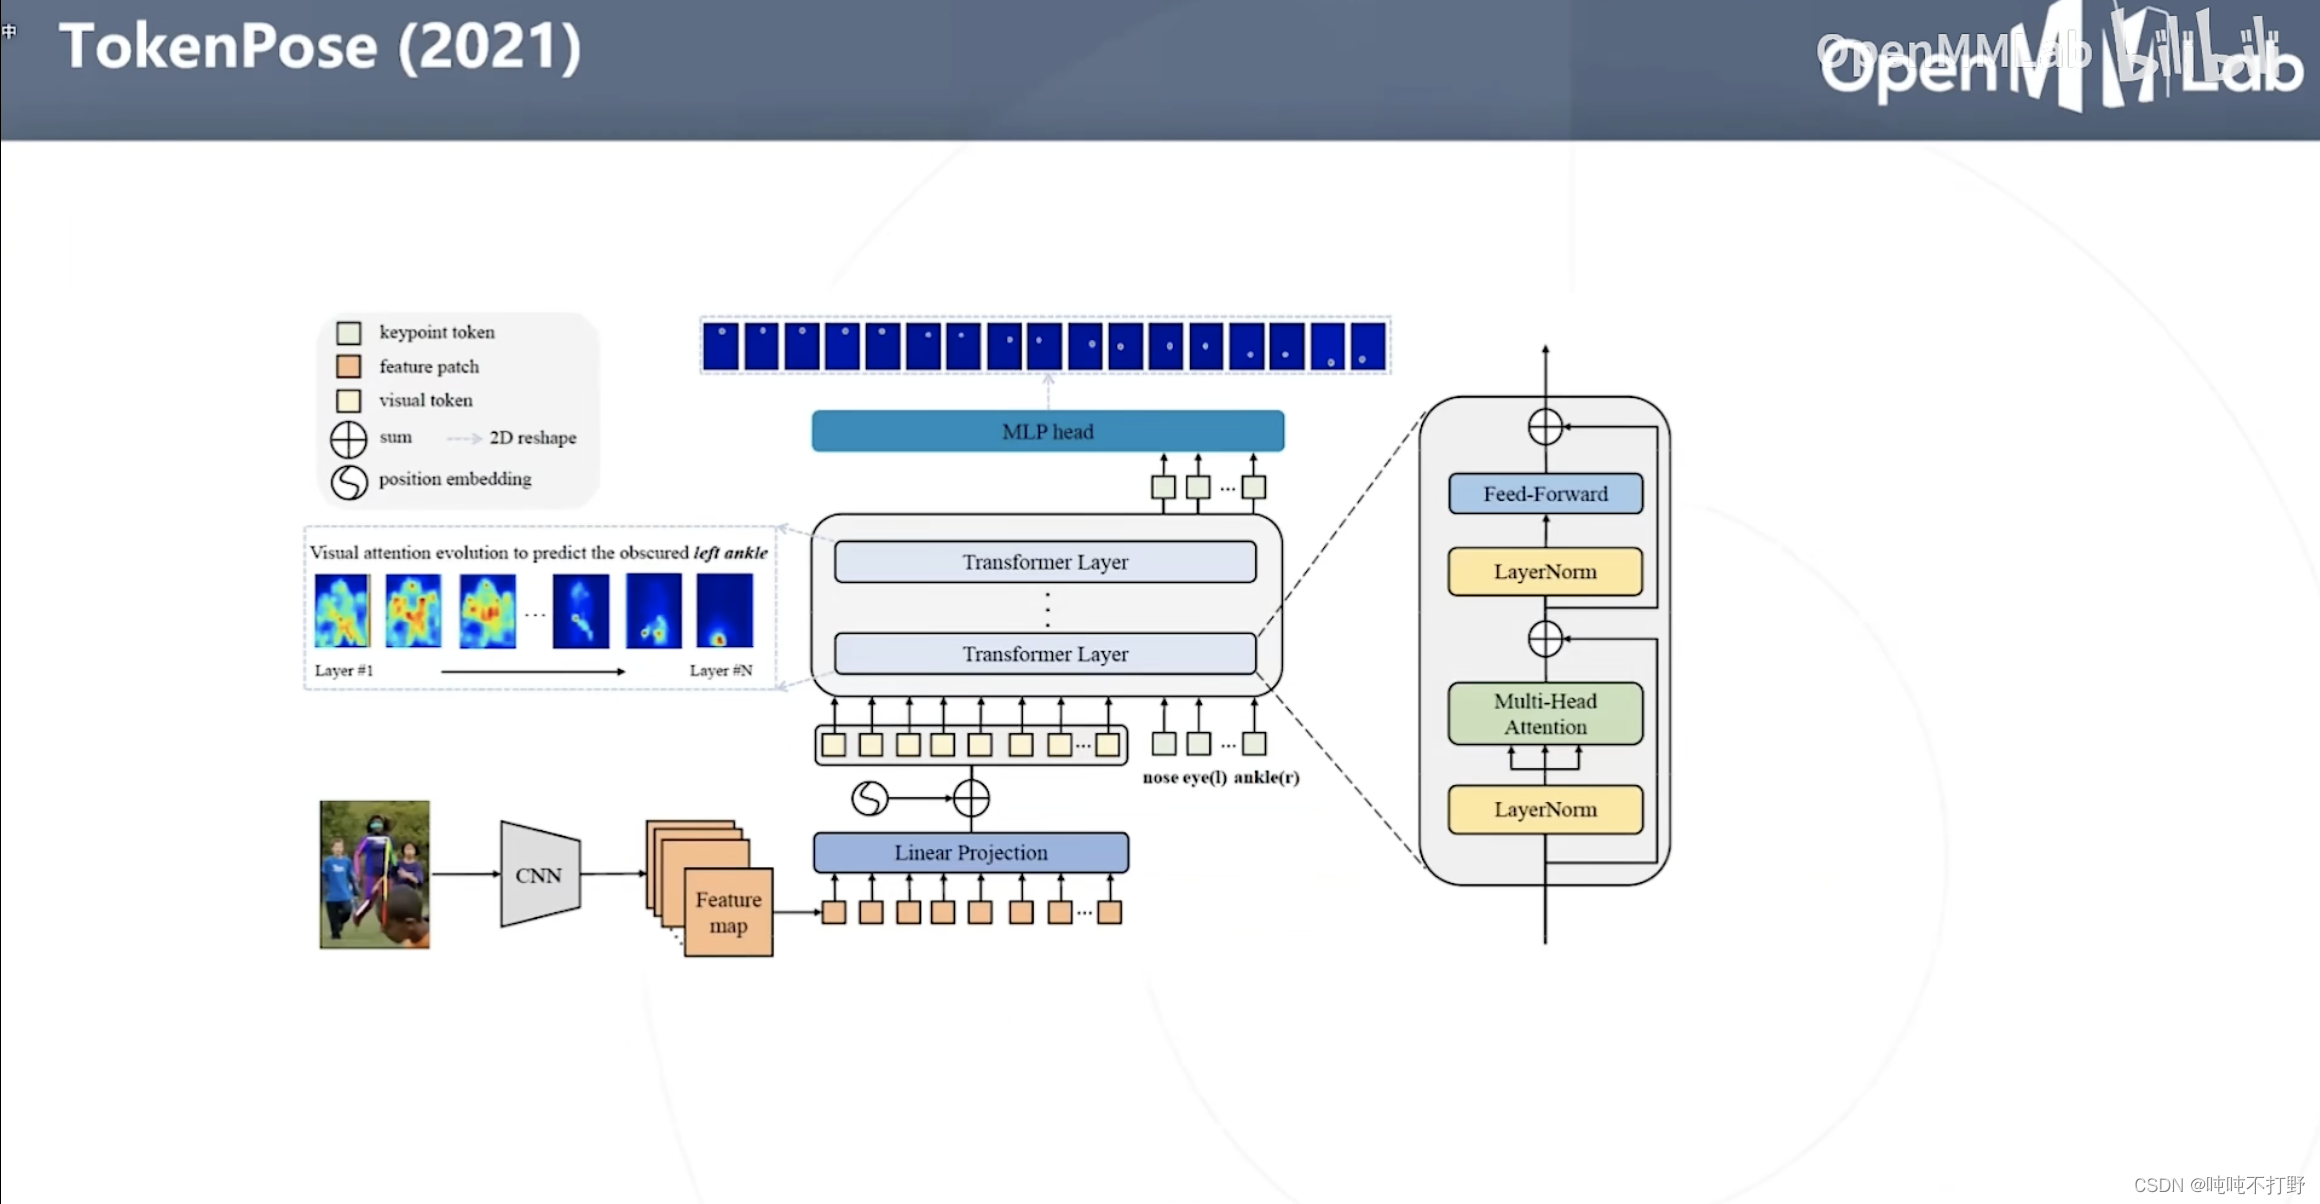
Task: Click the keypoint token legend square
Action: (348, 333)
